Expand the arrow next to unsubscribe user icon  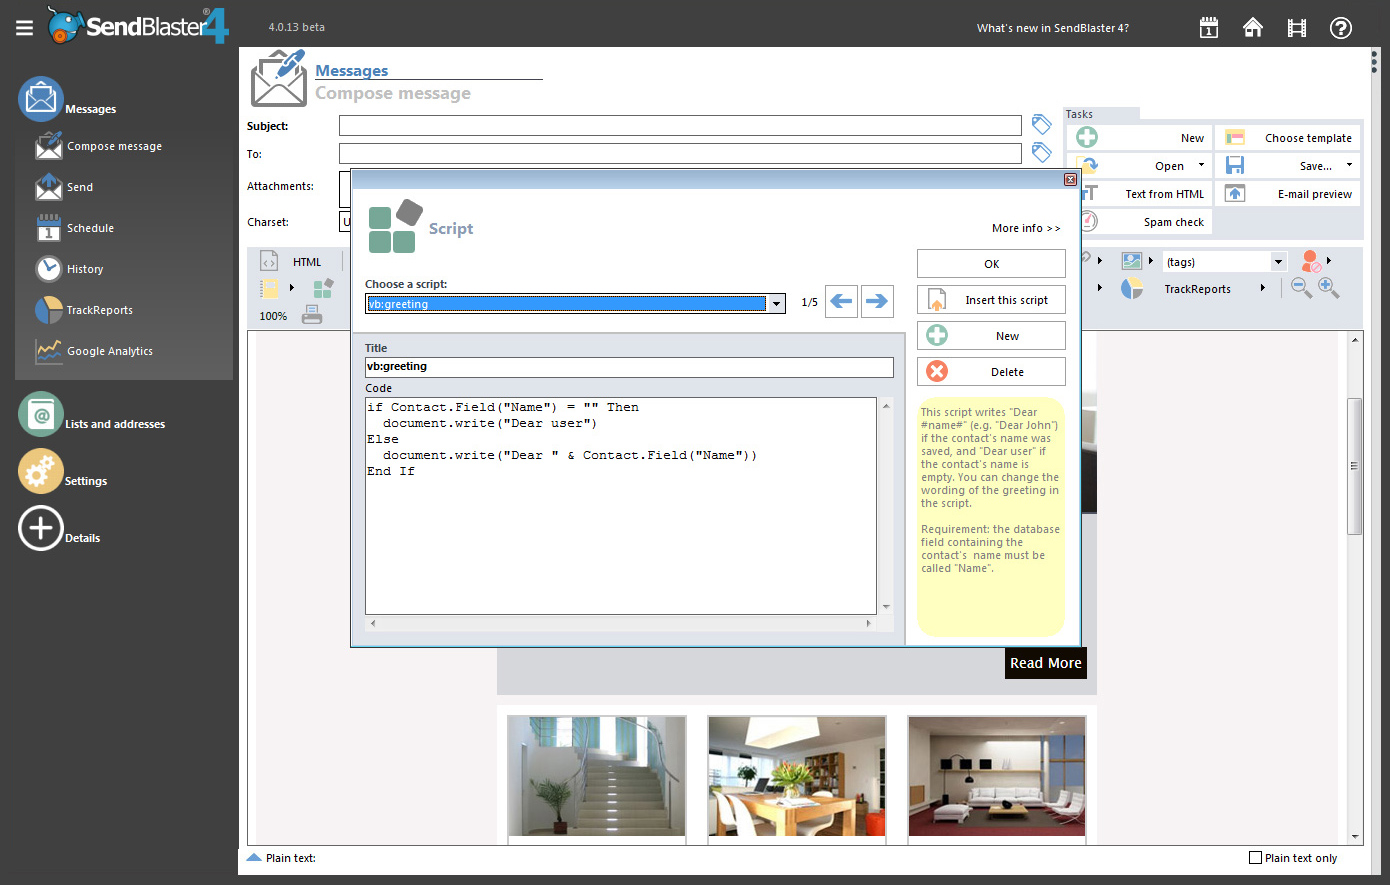(x=1329, y=261)
